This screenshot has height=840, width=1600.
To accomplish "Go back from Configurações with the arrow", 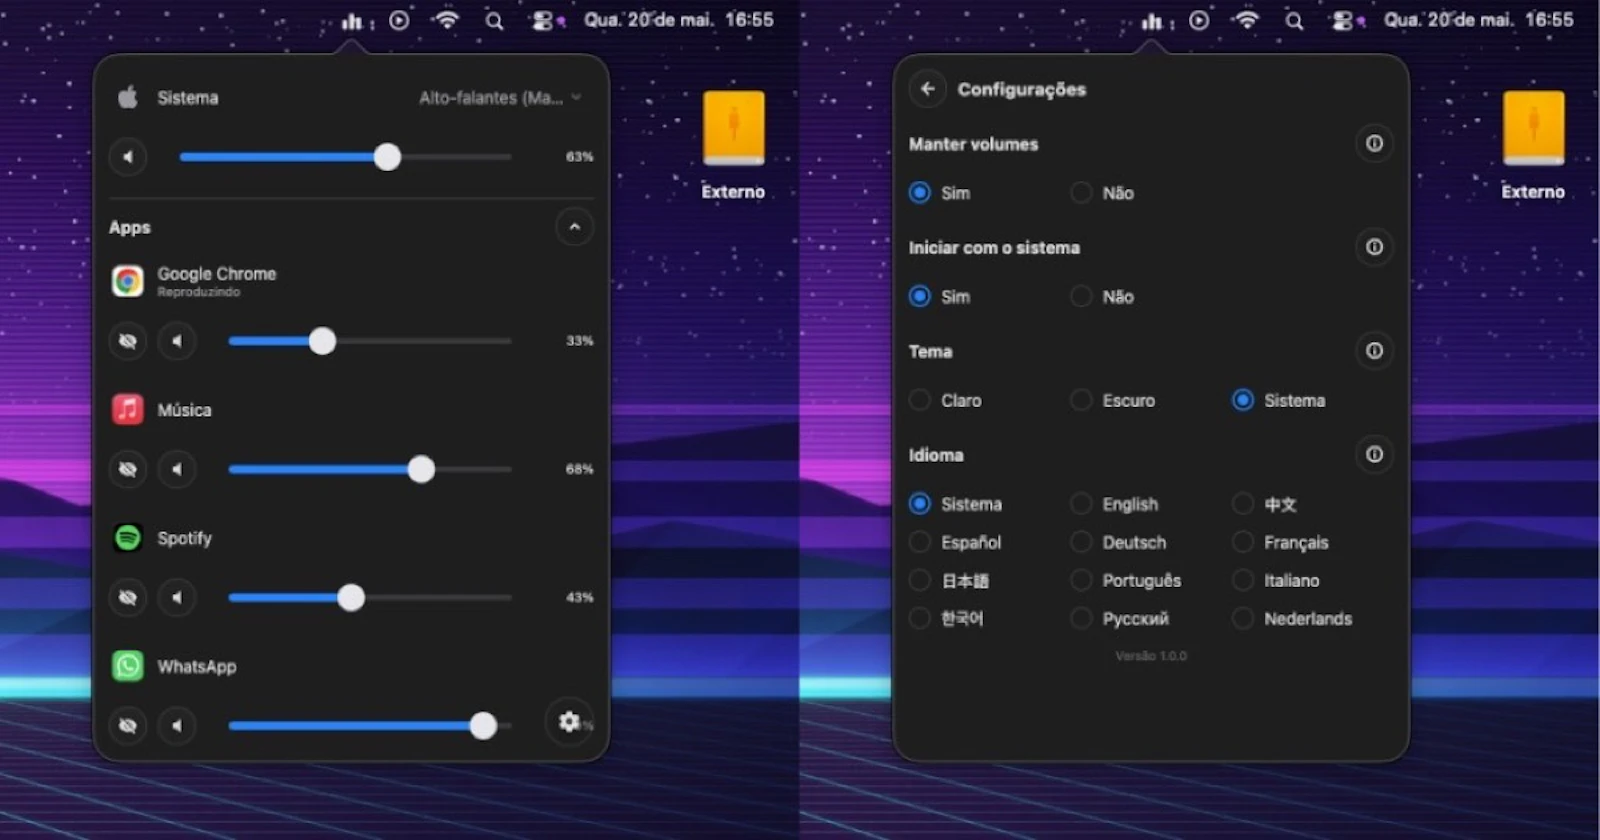I will tap(928, 89).
